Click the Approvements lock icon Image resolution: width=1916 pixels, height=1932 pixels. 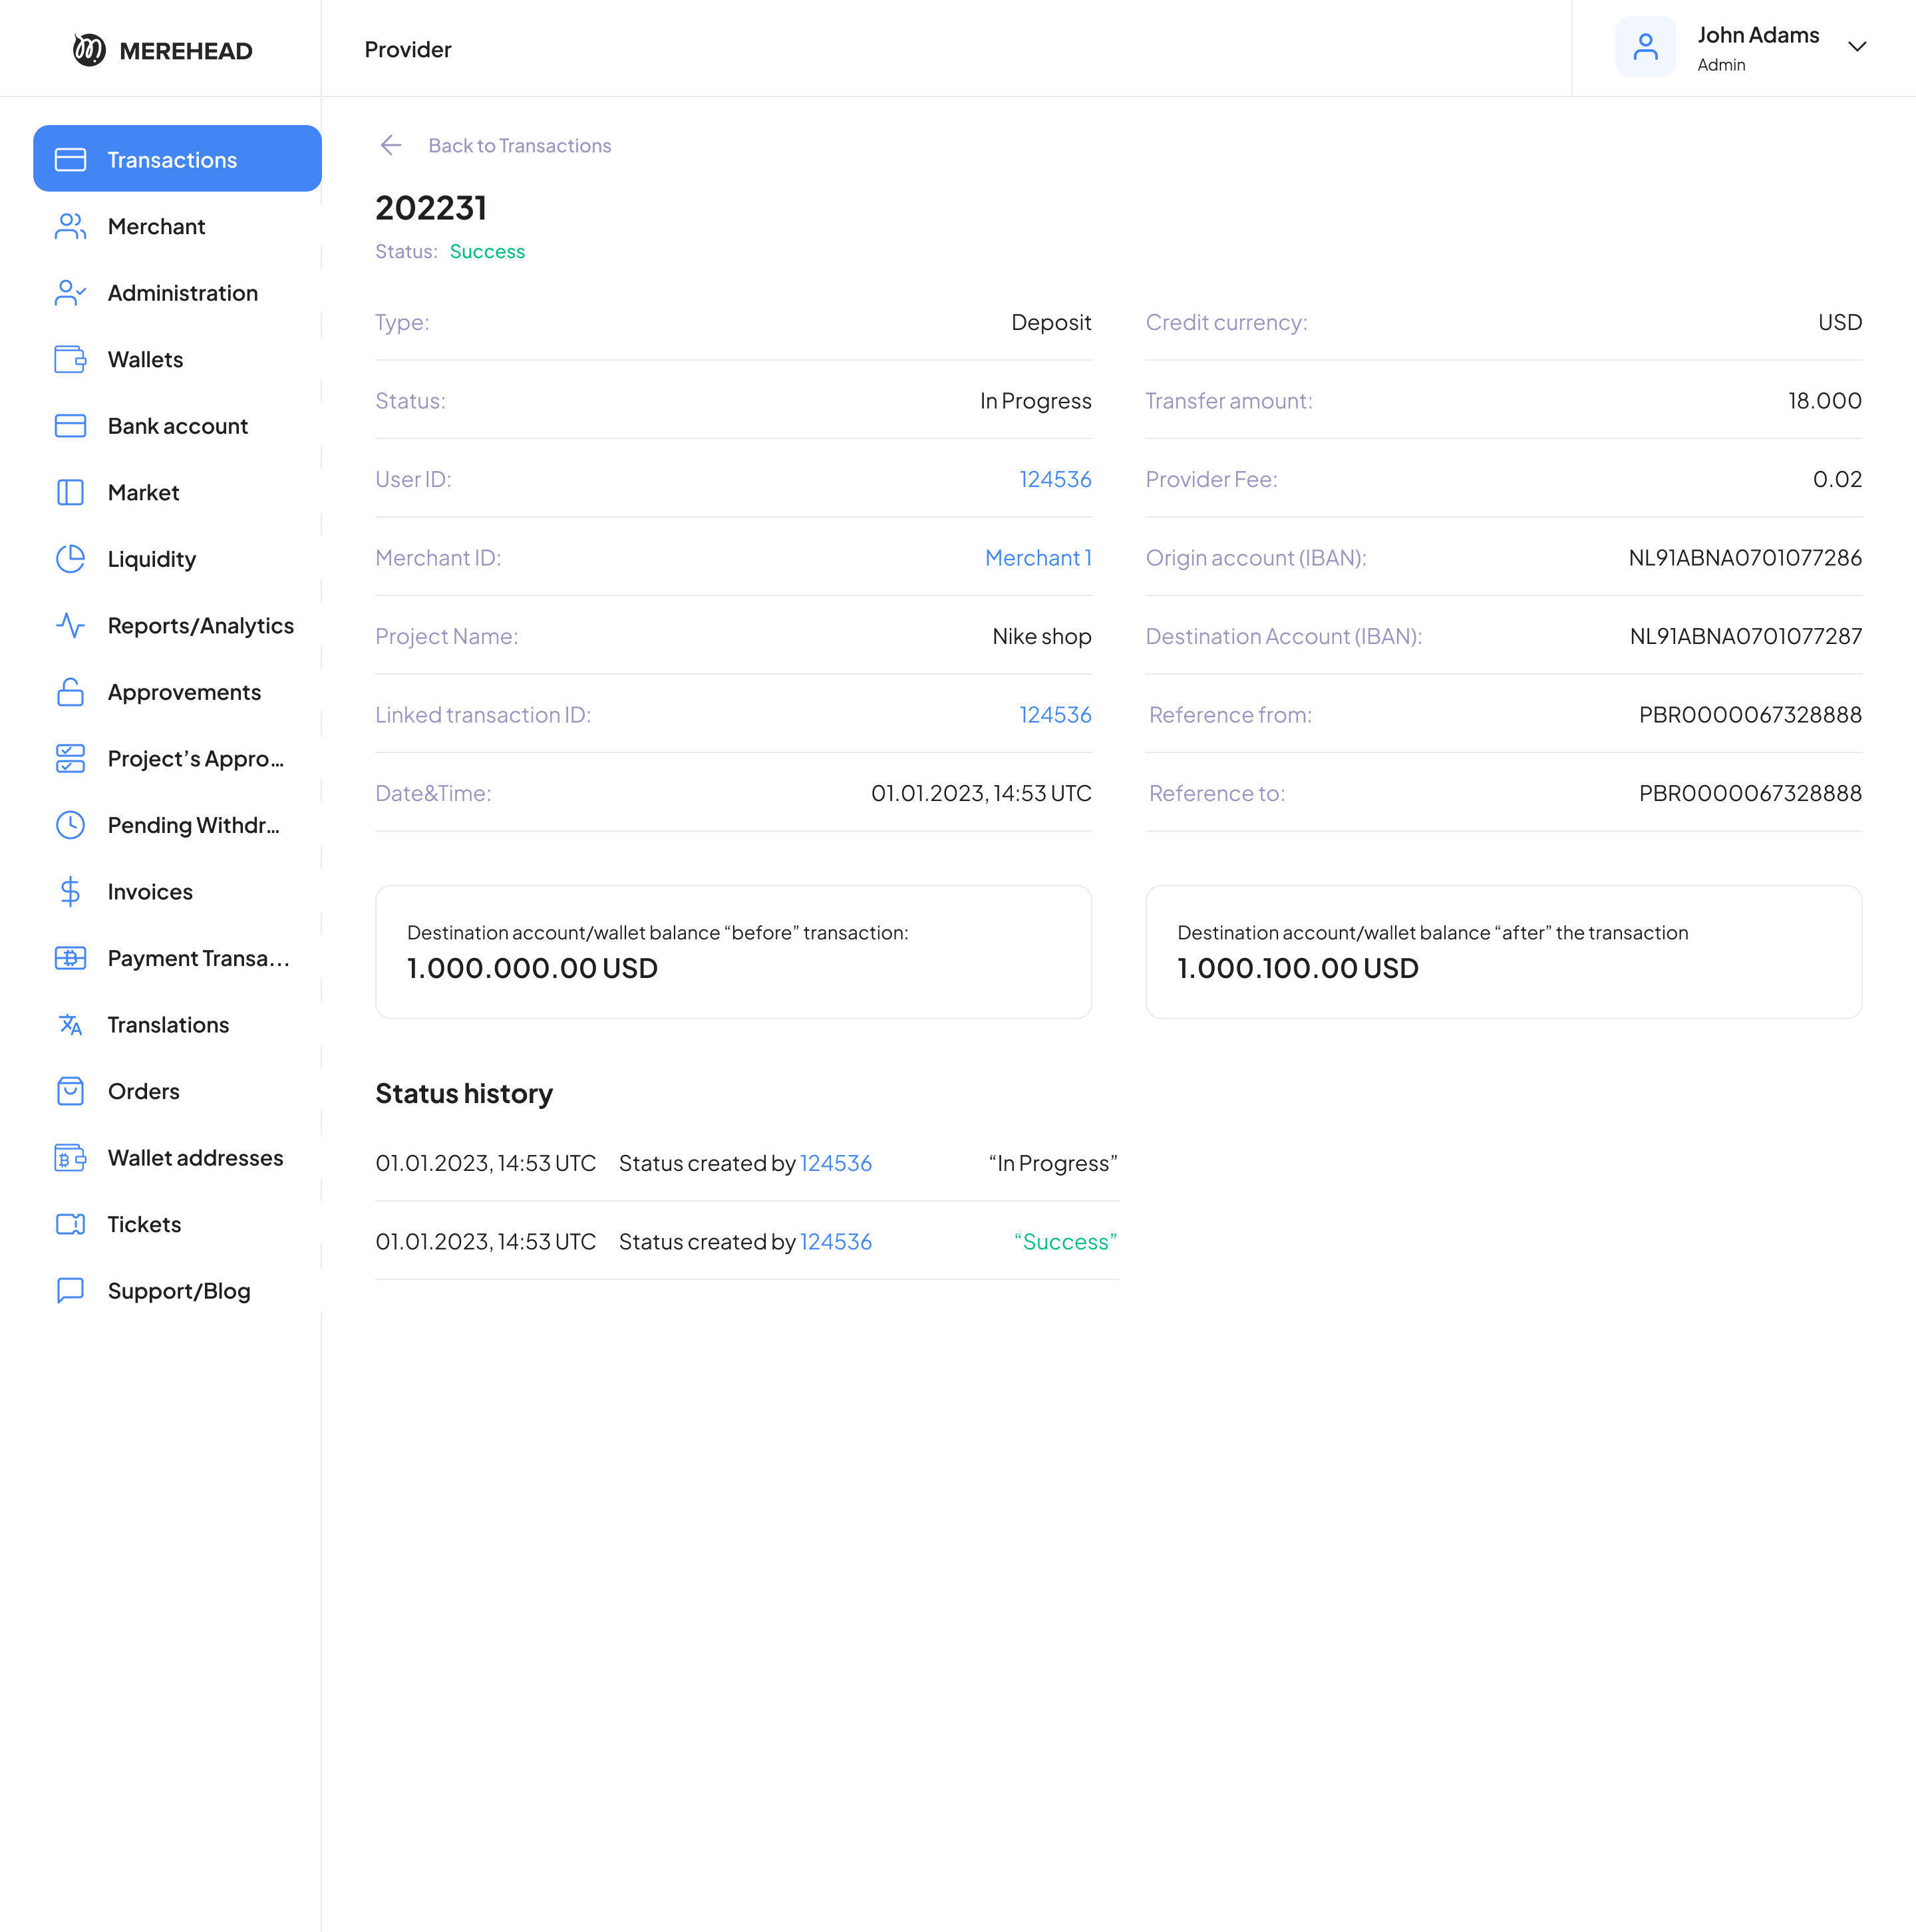click(x=70, y=692)
